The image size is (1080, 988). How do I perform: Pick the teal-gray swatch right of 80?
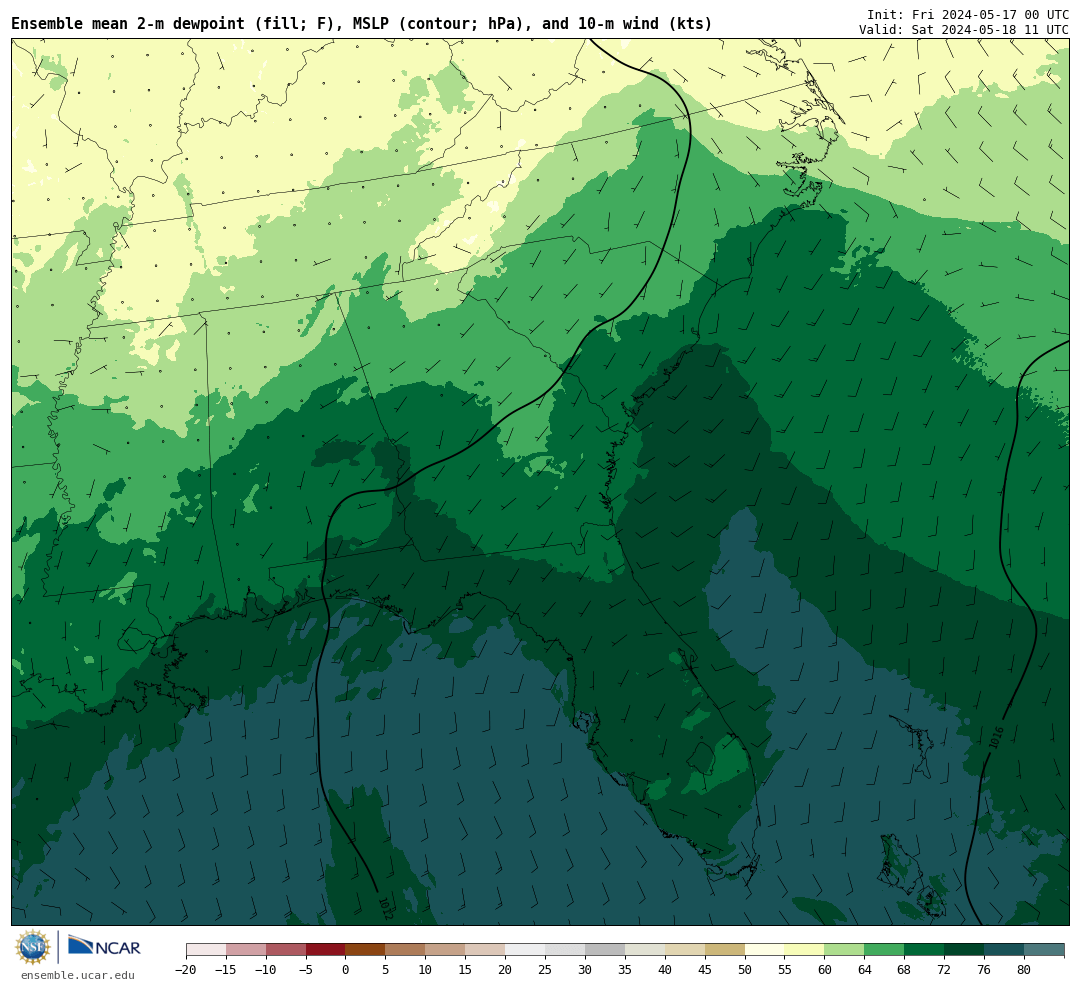[x=1044, y=950]
